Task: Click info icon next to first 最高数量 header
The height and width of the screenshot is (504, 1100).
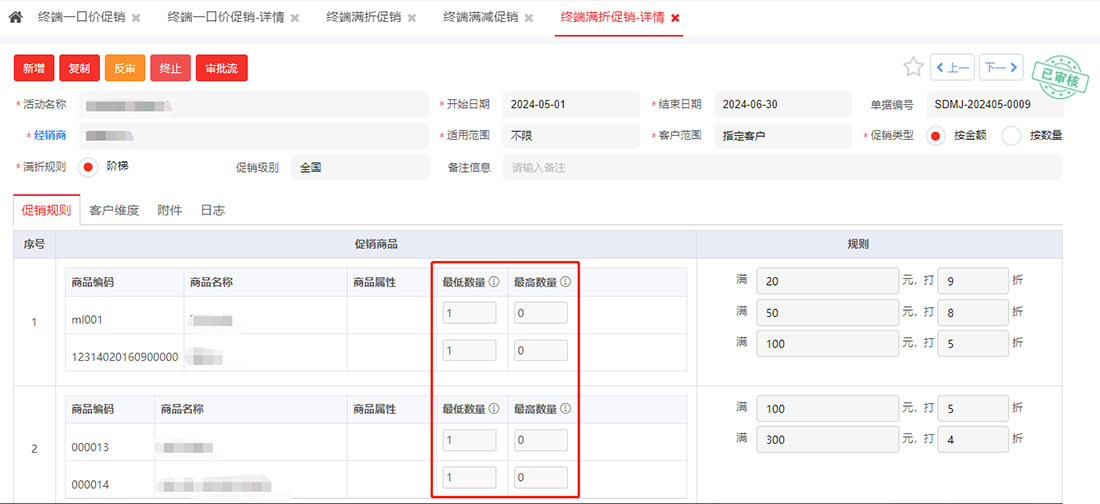Action: click(x=565, y=282)
